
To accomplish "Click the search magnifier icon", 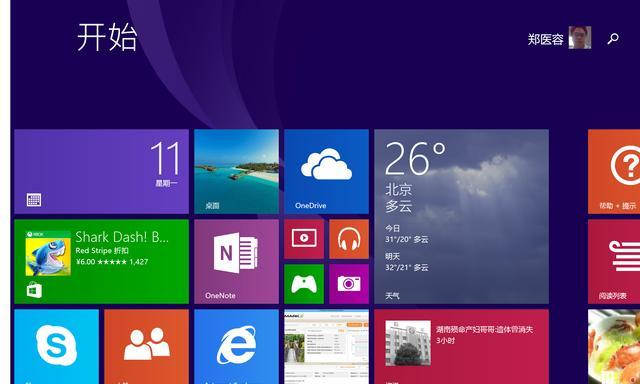I will pyautogui.click(x=613, y=39).
